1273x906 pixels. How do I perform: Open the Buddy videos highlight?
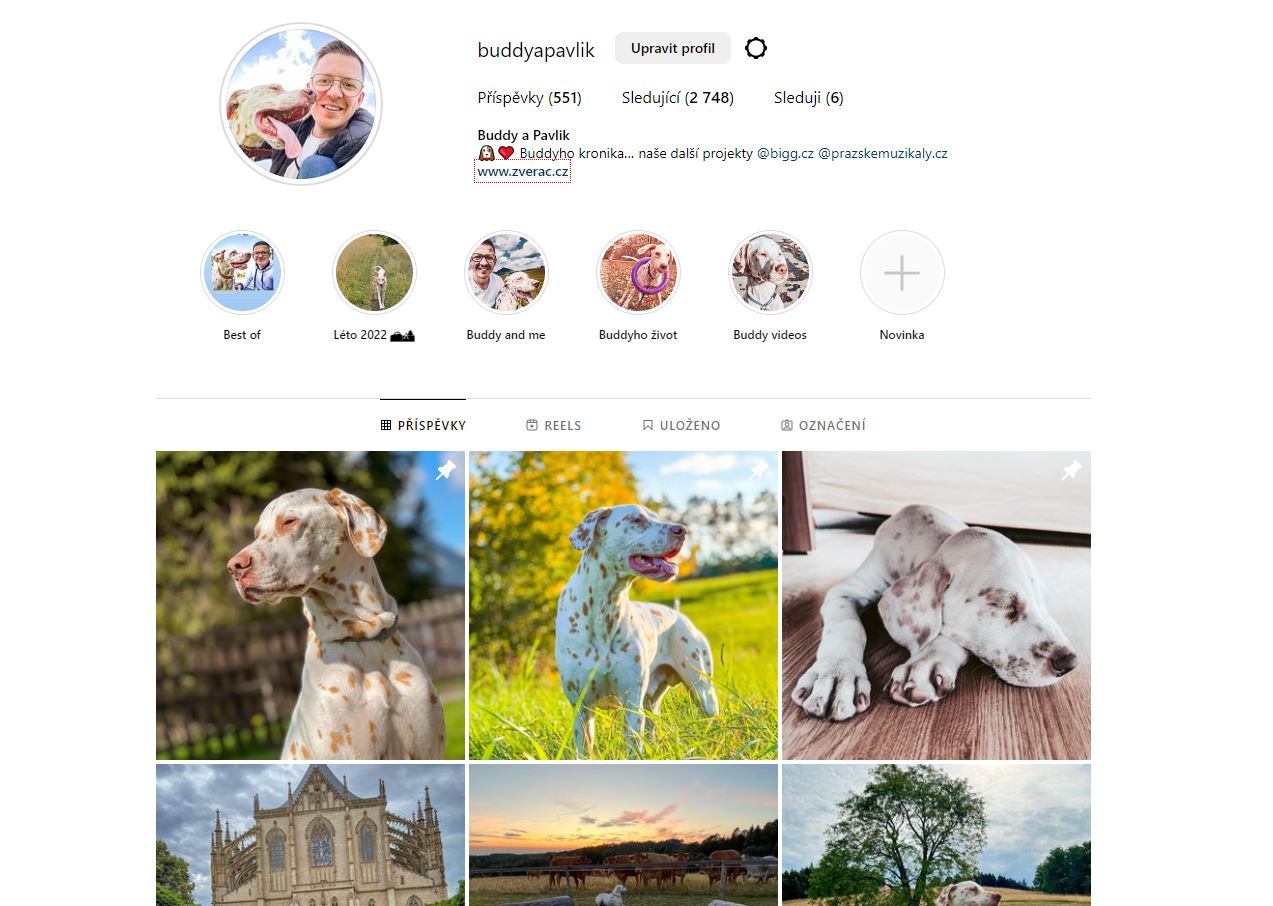pyautogui.click(x=770, y=272)
